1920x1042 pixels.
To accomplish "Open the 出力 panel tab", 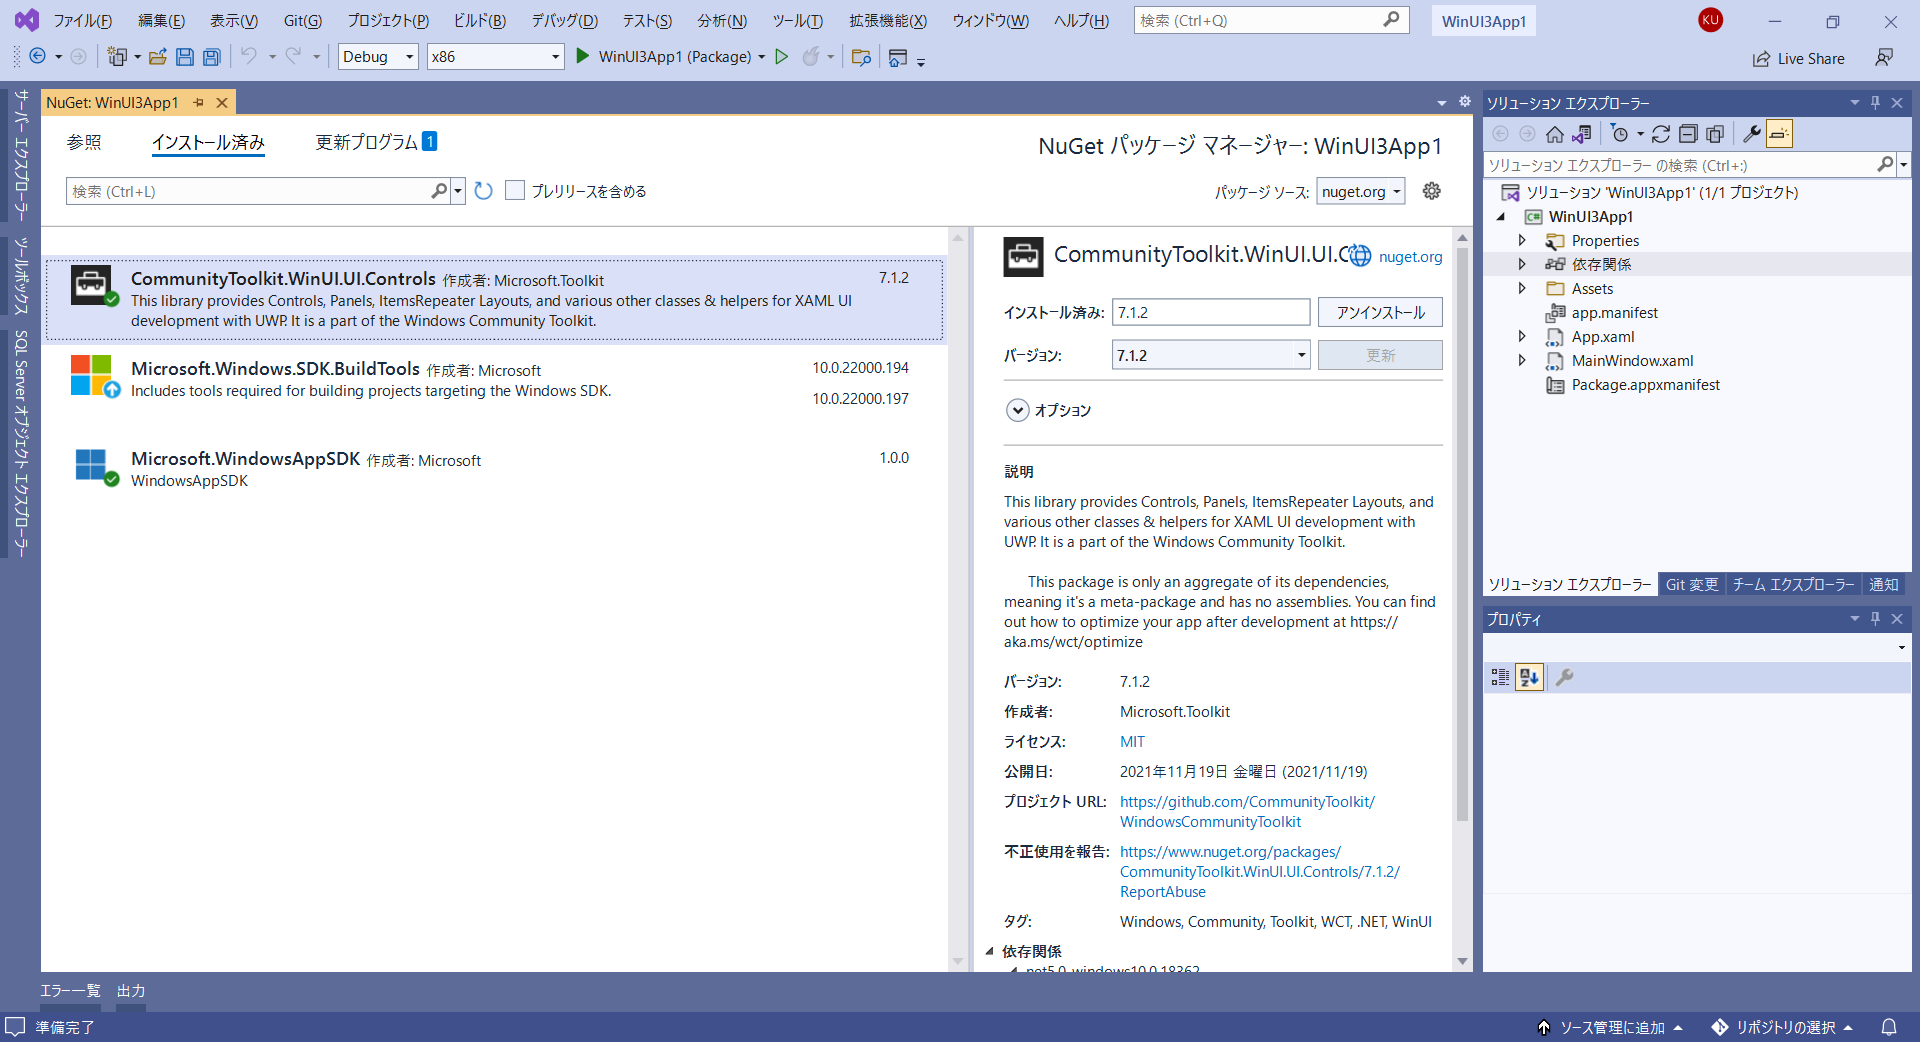I will click(x=131, y=990).
